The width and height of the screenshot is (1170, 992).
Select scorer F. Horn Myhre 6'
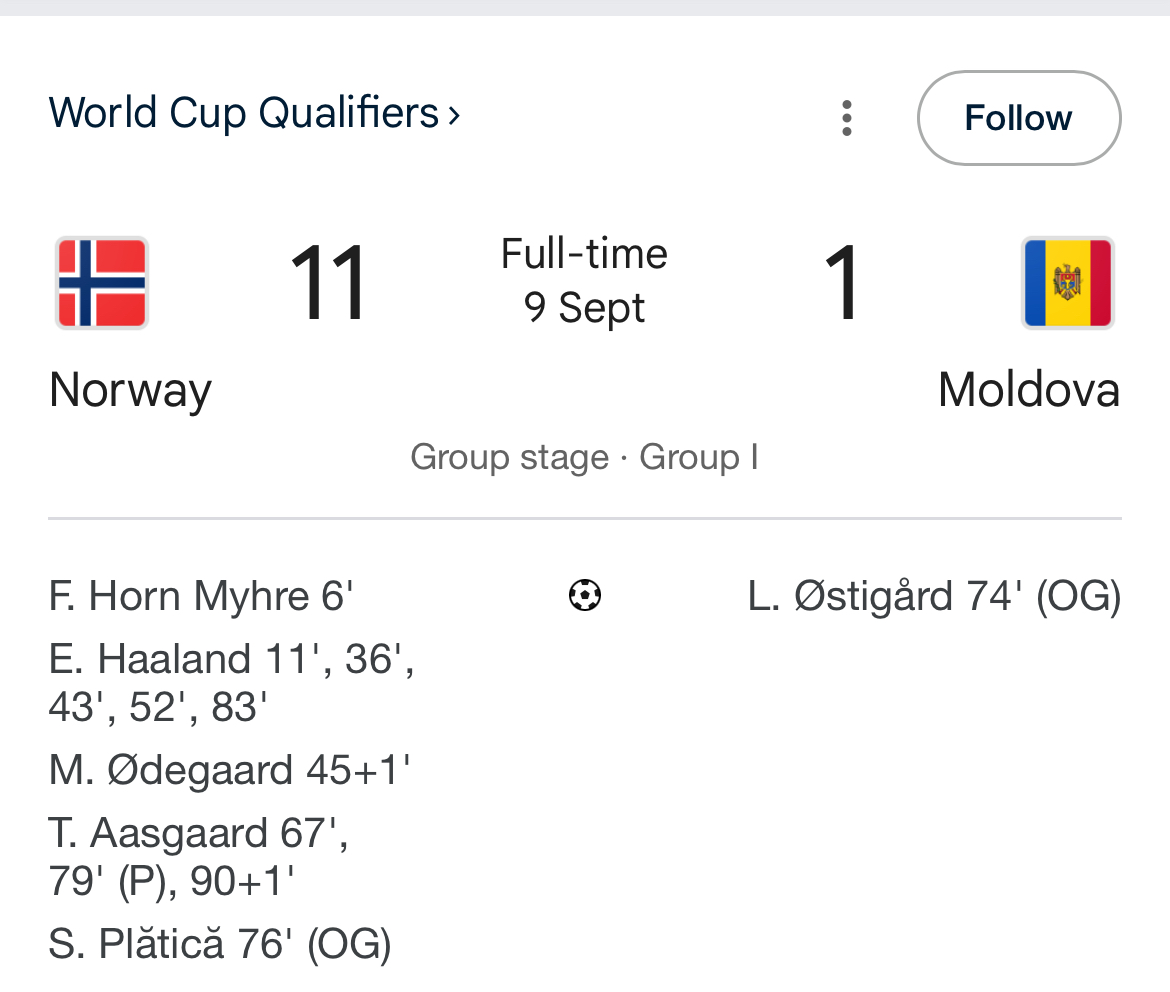click(x=201, y=597)
